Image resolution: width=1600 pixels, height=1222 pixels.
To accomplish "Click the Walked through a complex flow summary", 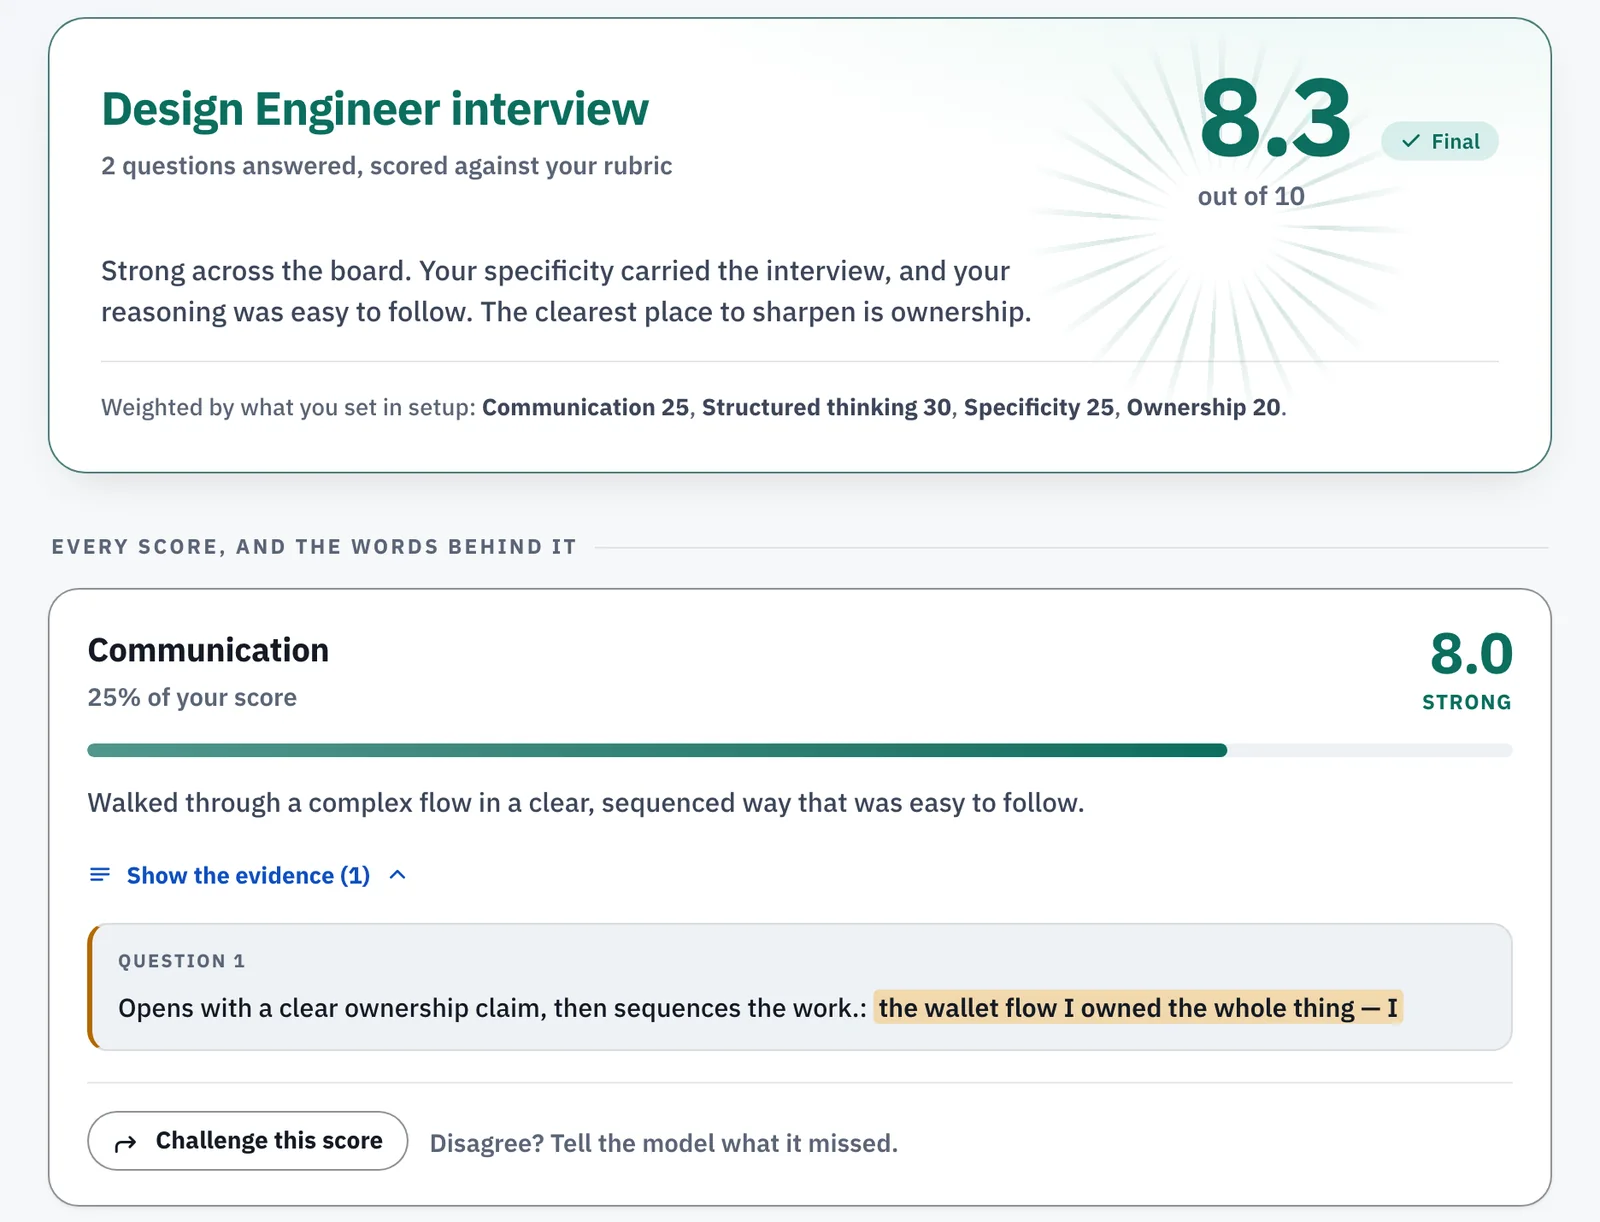I will pyautogui.click(x=586, y=802).
